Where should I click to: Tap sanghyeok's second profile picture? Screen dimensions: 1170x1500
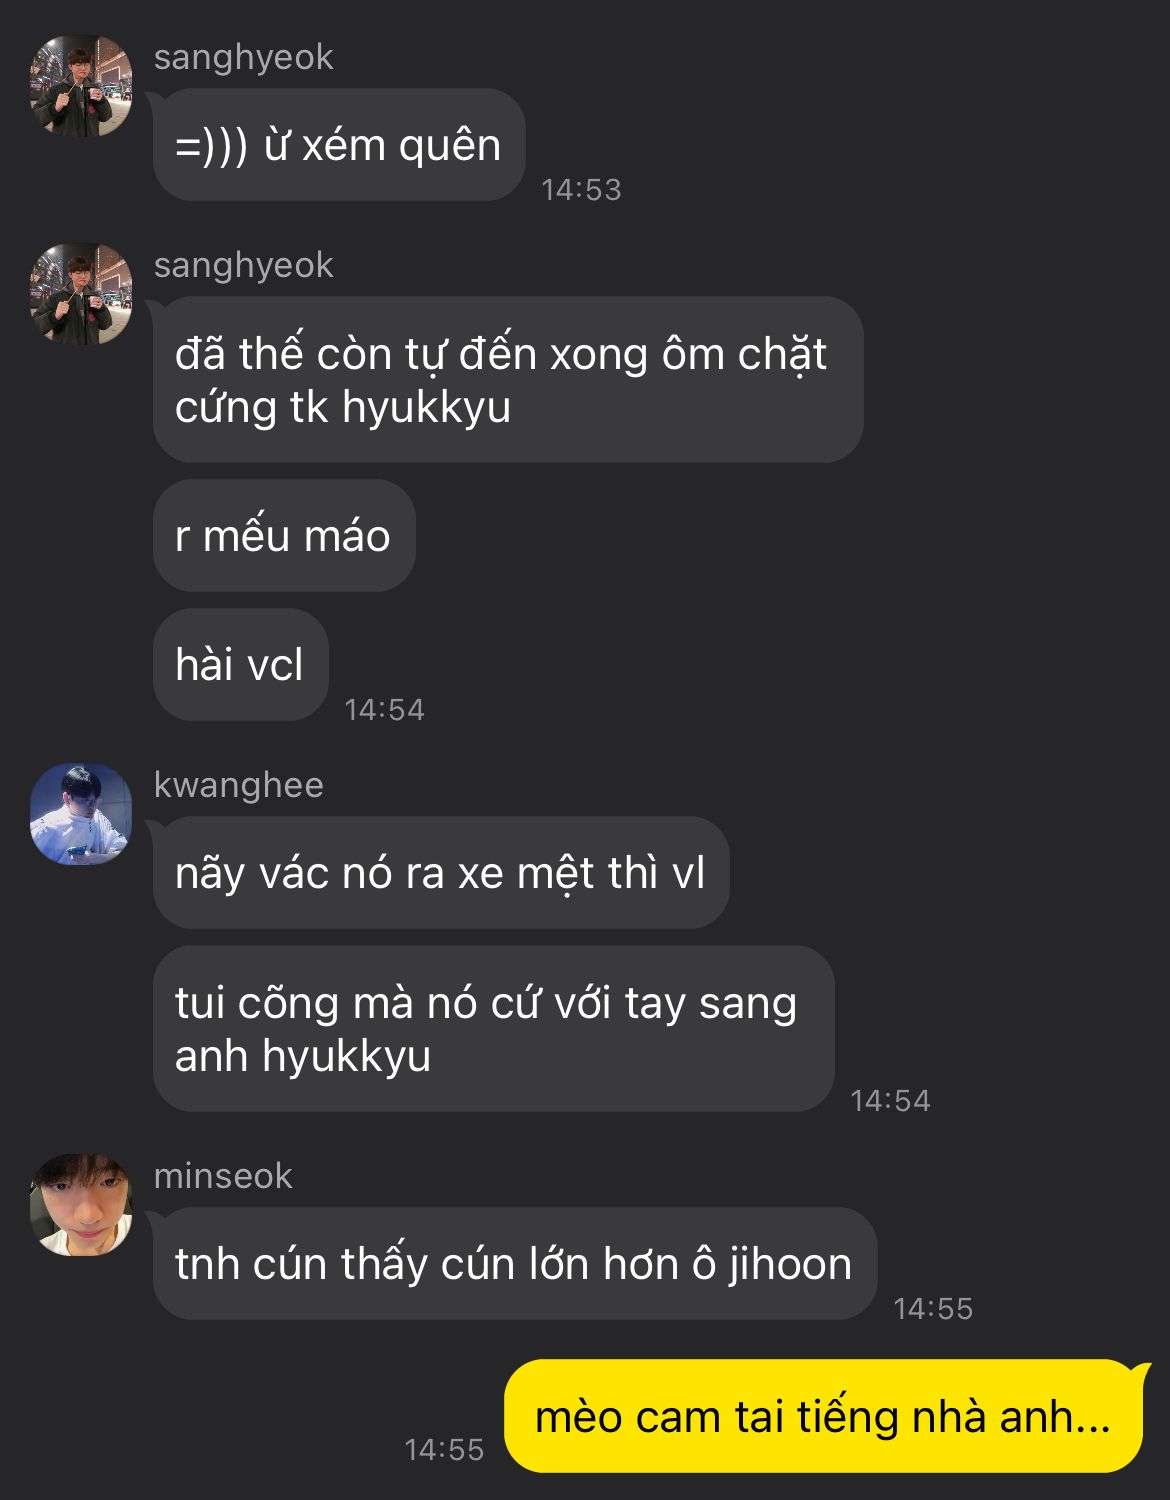(x=81, y=293)
